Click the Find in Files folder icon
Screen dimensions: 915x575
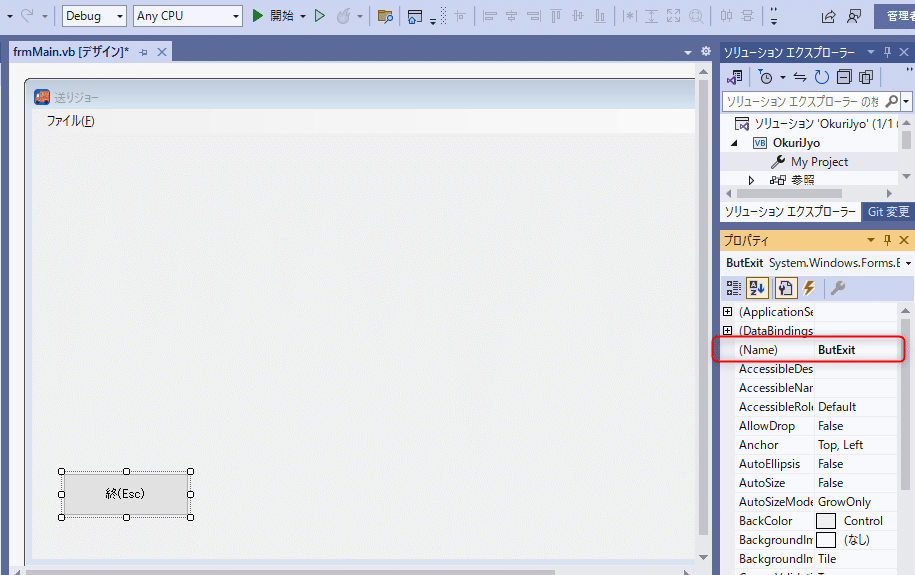385,16
